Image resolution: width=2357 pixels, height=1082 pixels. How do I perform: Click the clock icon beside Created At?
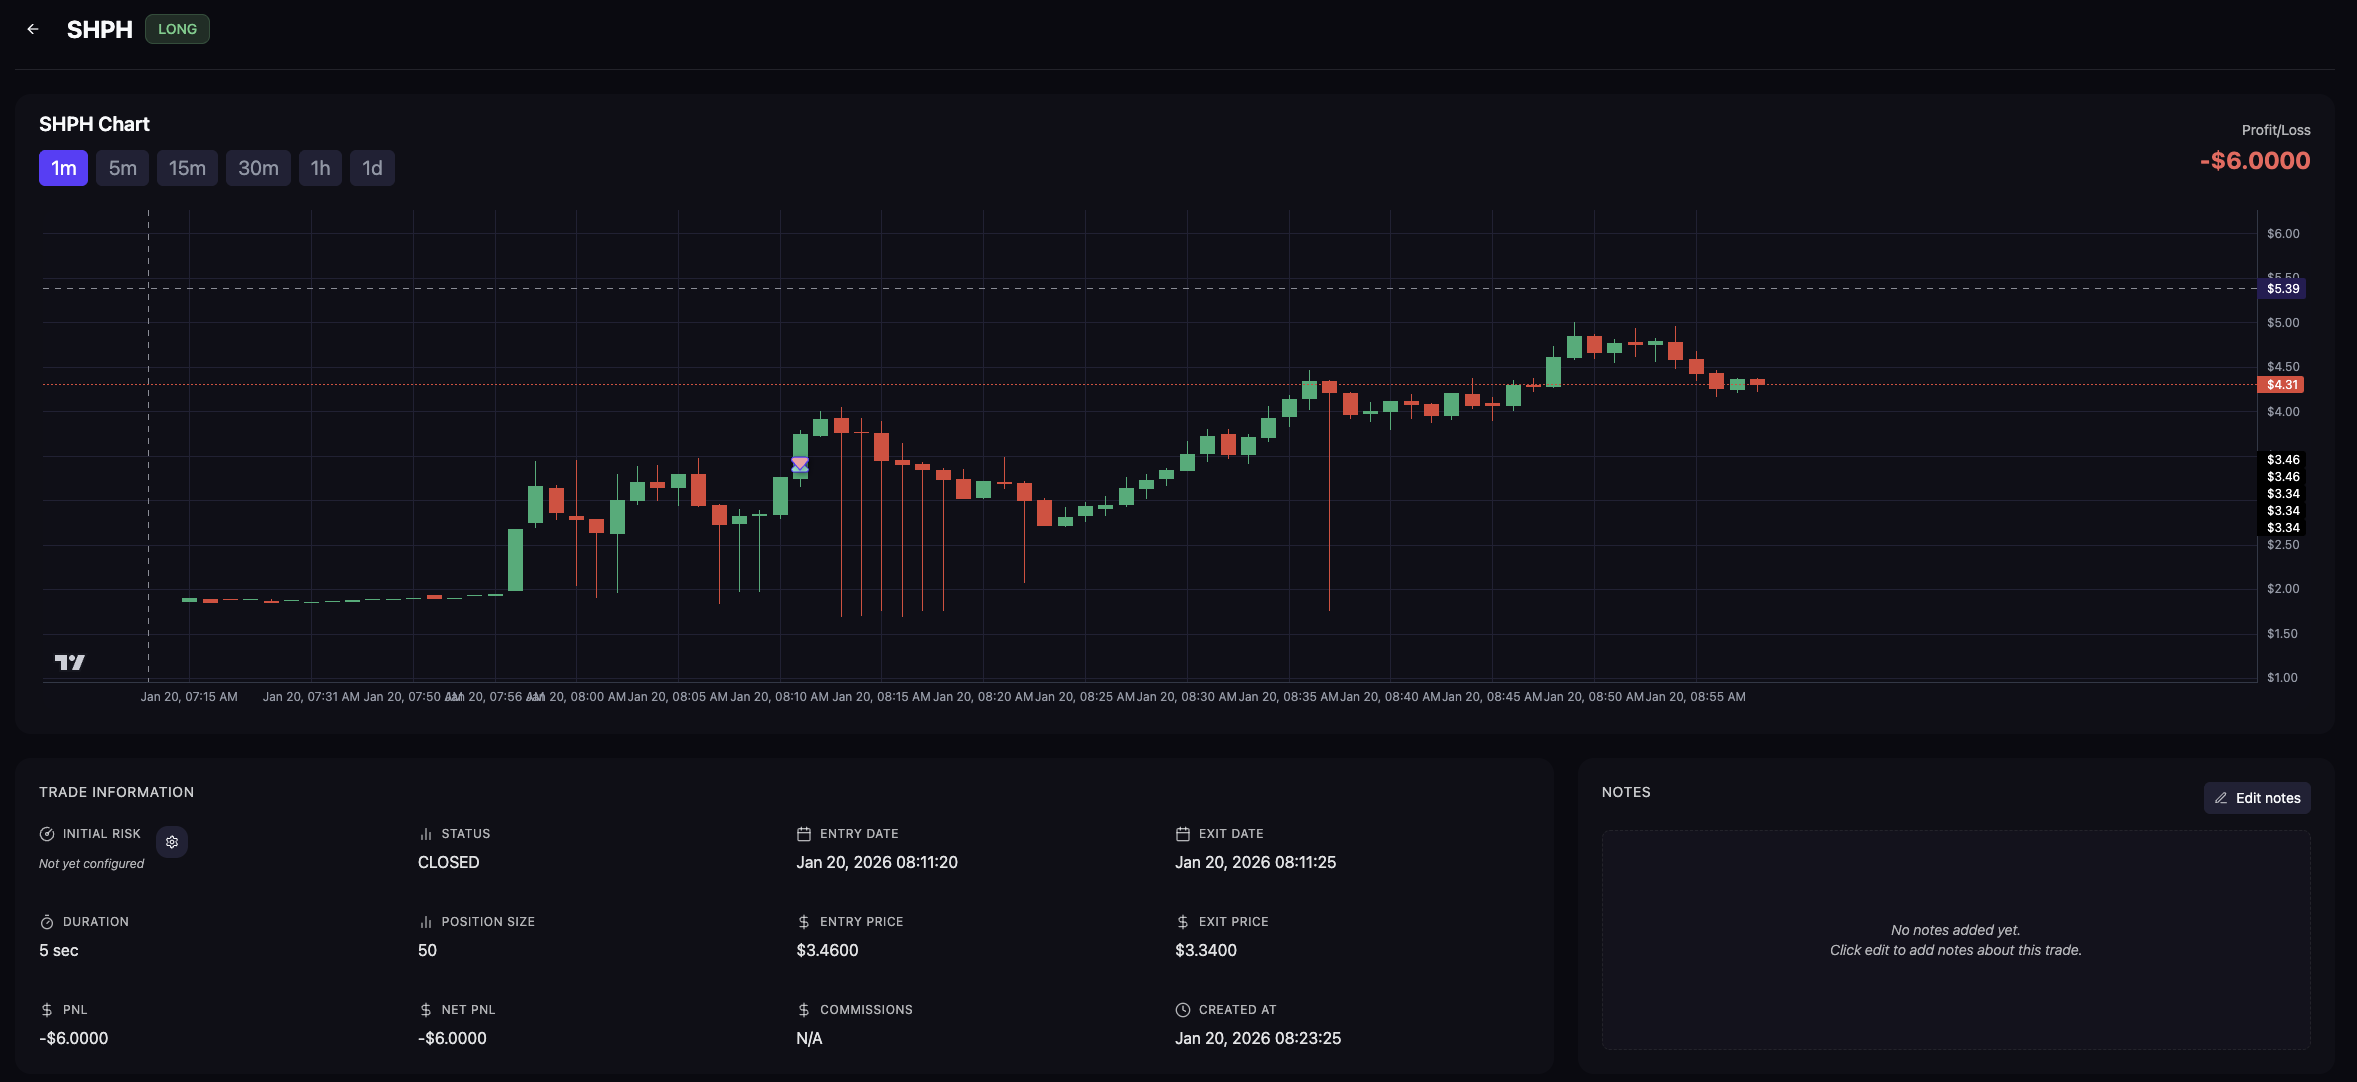(1182, 1010)
